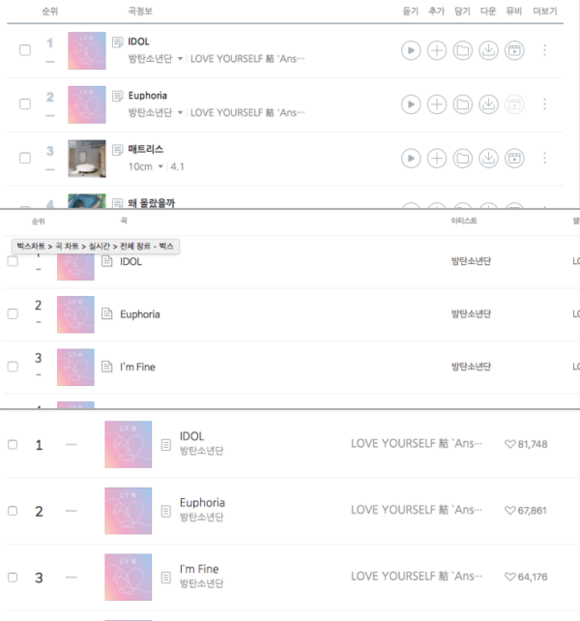Like I'm Fine with heart icon
Viewport: 580px width, 621px height.
tap(510, 577)
